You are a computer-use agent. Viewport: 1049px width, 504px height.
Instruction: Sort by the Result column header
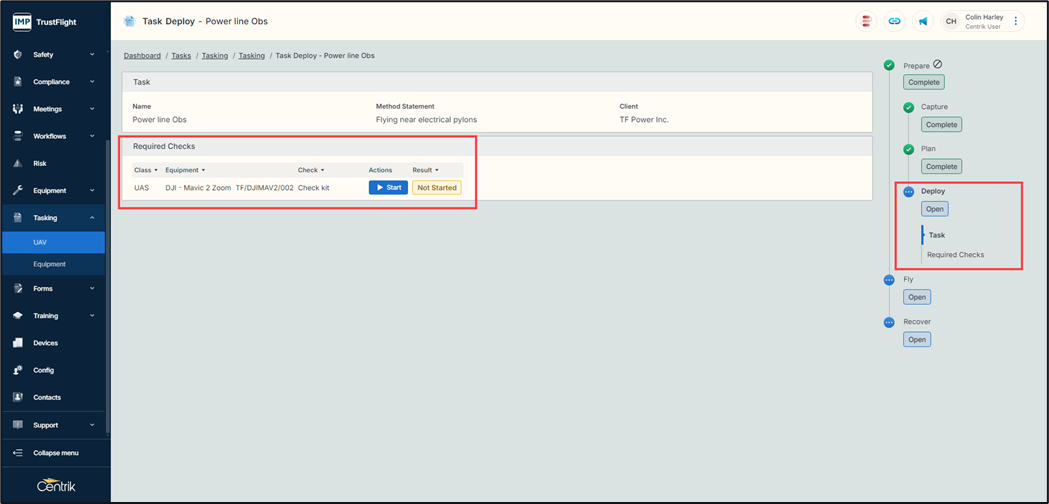pos(425,170)
